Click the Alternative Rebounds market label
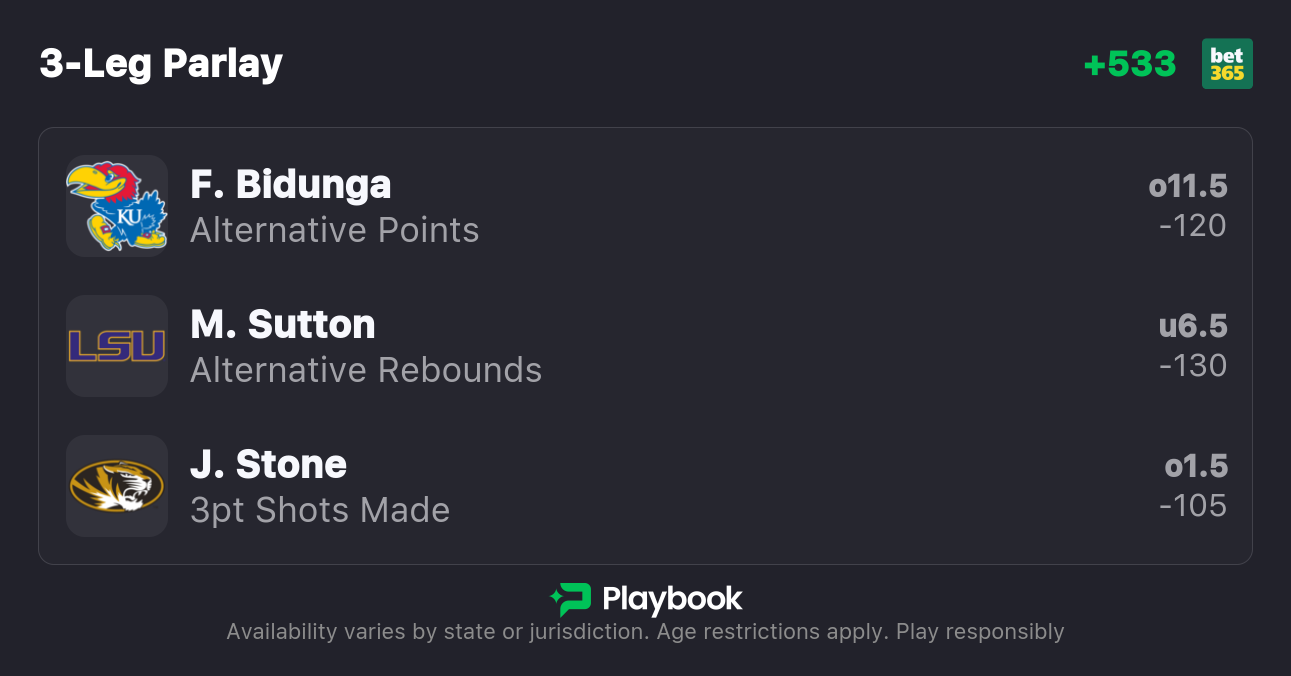Viewport: 1291px width, 676px height. (x=366, y=370)
